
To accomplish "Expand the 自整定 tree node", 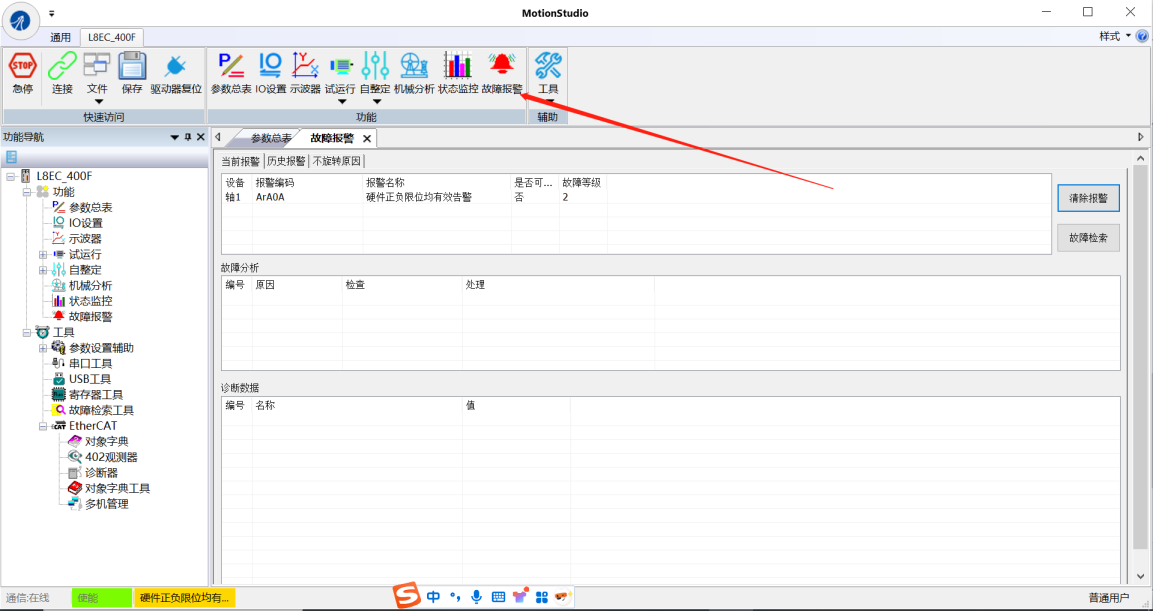I will pyautogui.click(x=43, y=270).
